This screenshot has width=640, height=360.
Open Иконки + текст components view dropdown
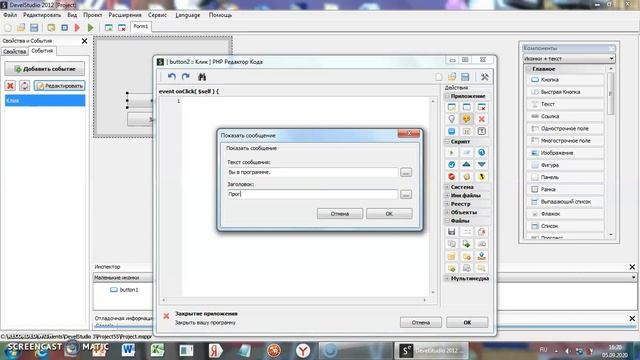[x=569, y=58]
